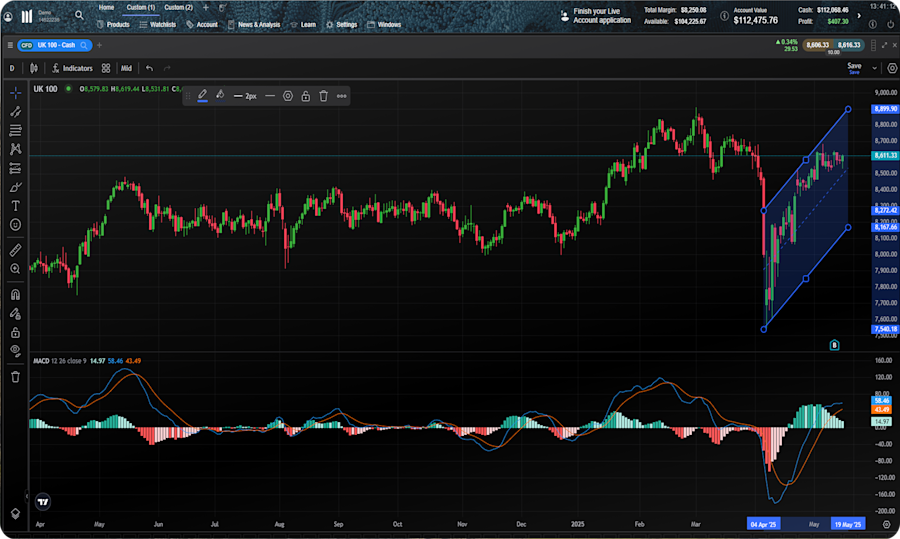Toggle magnet snap mode
The height and width of the screenshot is (539, 900).
click(x=15, y=295)
